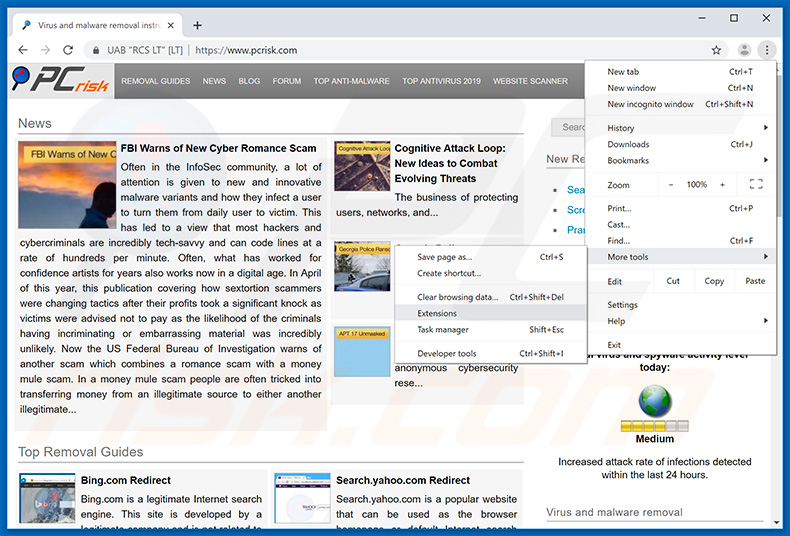This screenshot has height=536, width=790.
Task: Open Settings from the Chrome menu
Action: click(x=680, y=305)
